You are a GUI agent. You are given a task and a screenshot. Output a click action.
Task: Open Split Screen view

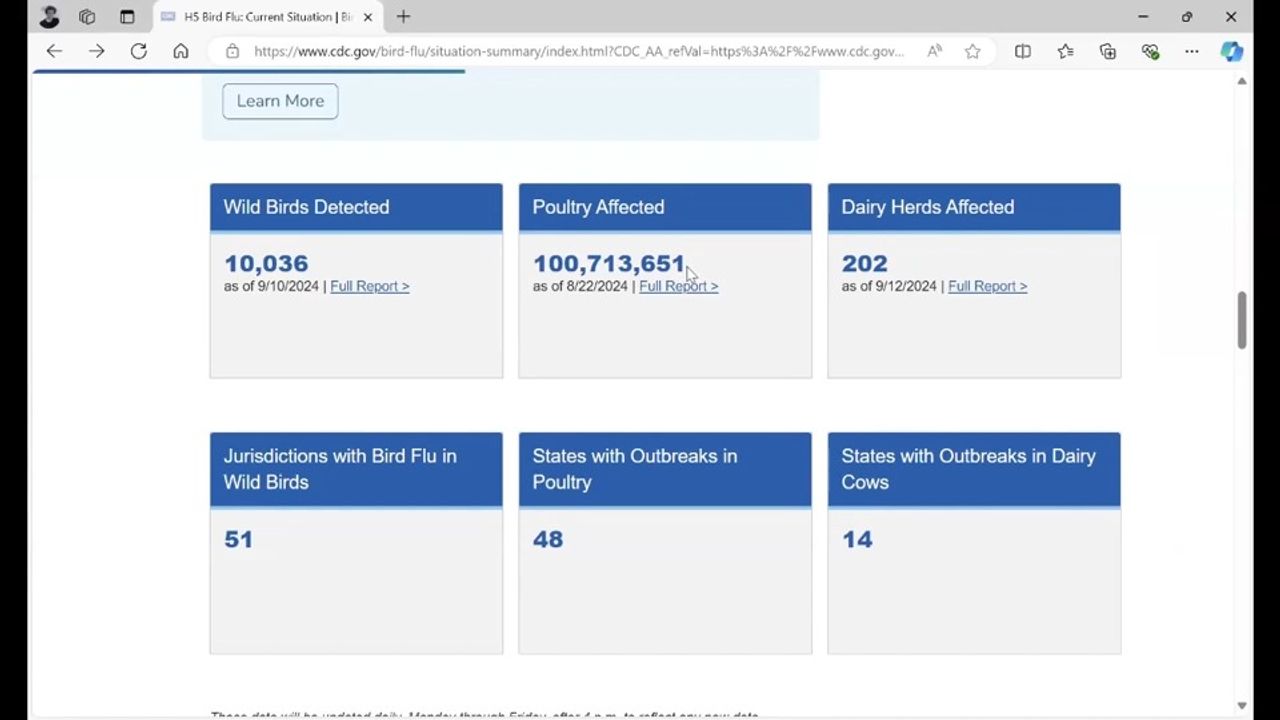1022,51
